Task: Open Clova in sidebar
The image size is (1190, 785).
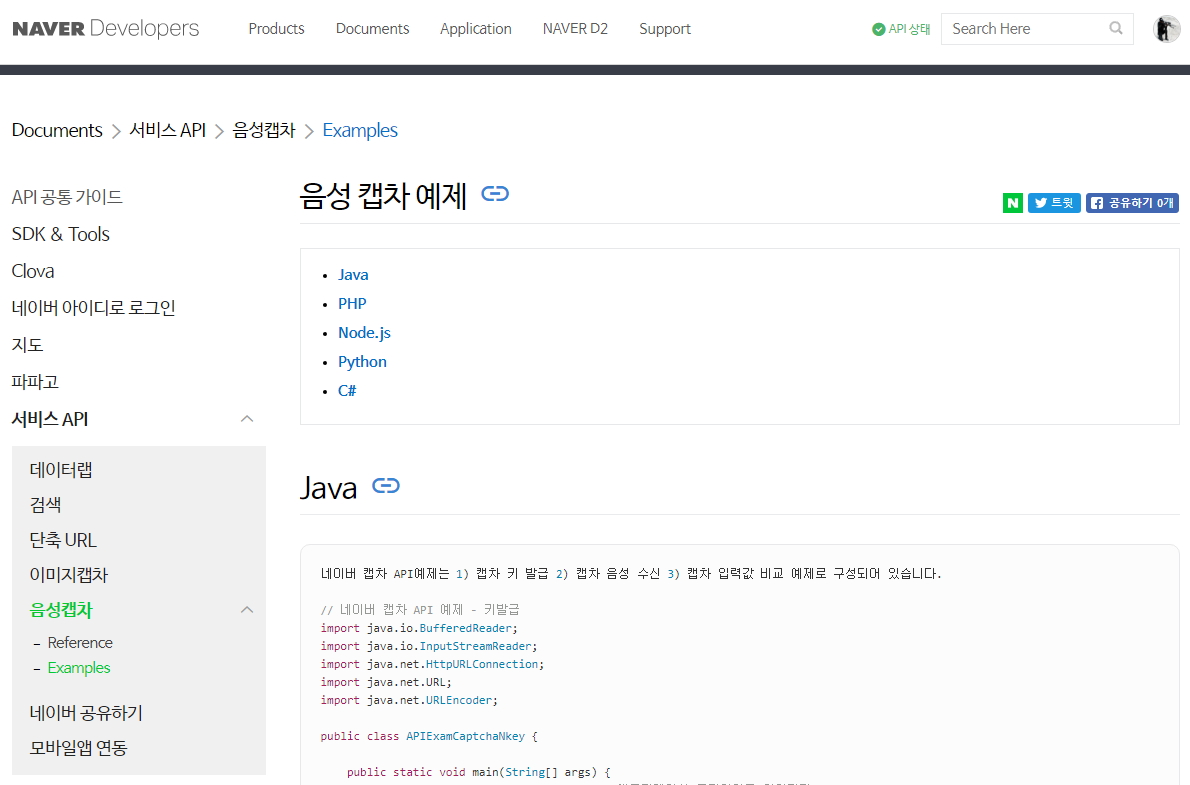Action: 33,271
